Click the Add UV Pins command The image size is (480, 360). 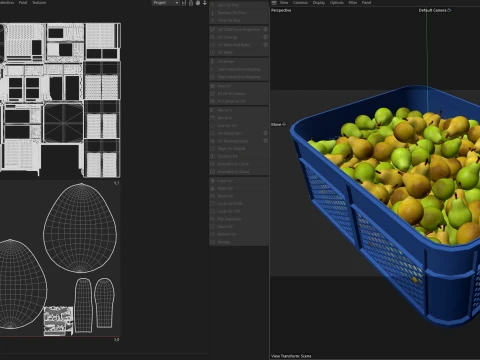point(239,5)
